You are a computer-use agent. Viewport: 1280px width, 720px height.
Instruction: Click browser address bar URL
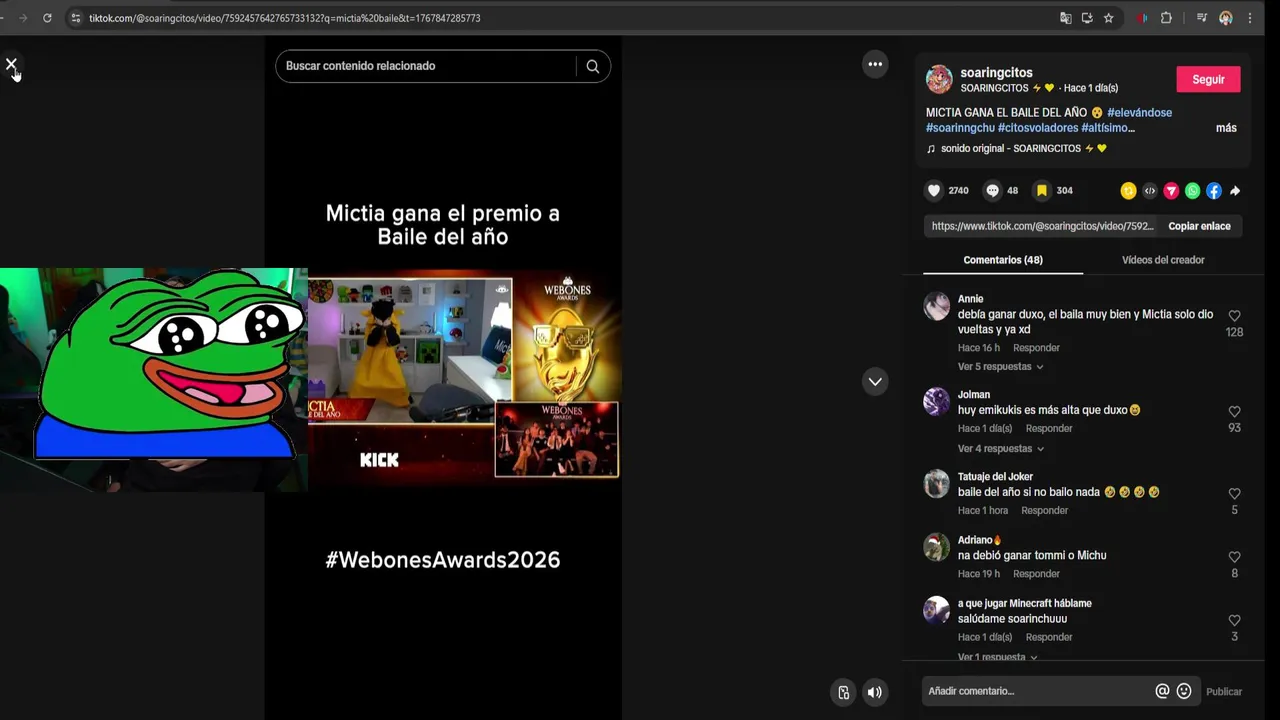tap(285, 18)
